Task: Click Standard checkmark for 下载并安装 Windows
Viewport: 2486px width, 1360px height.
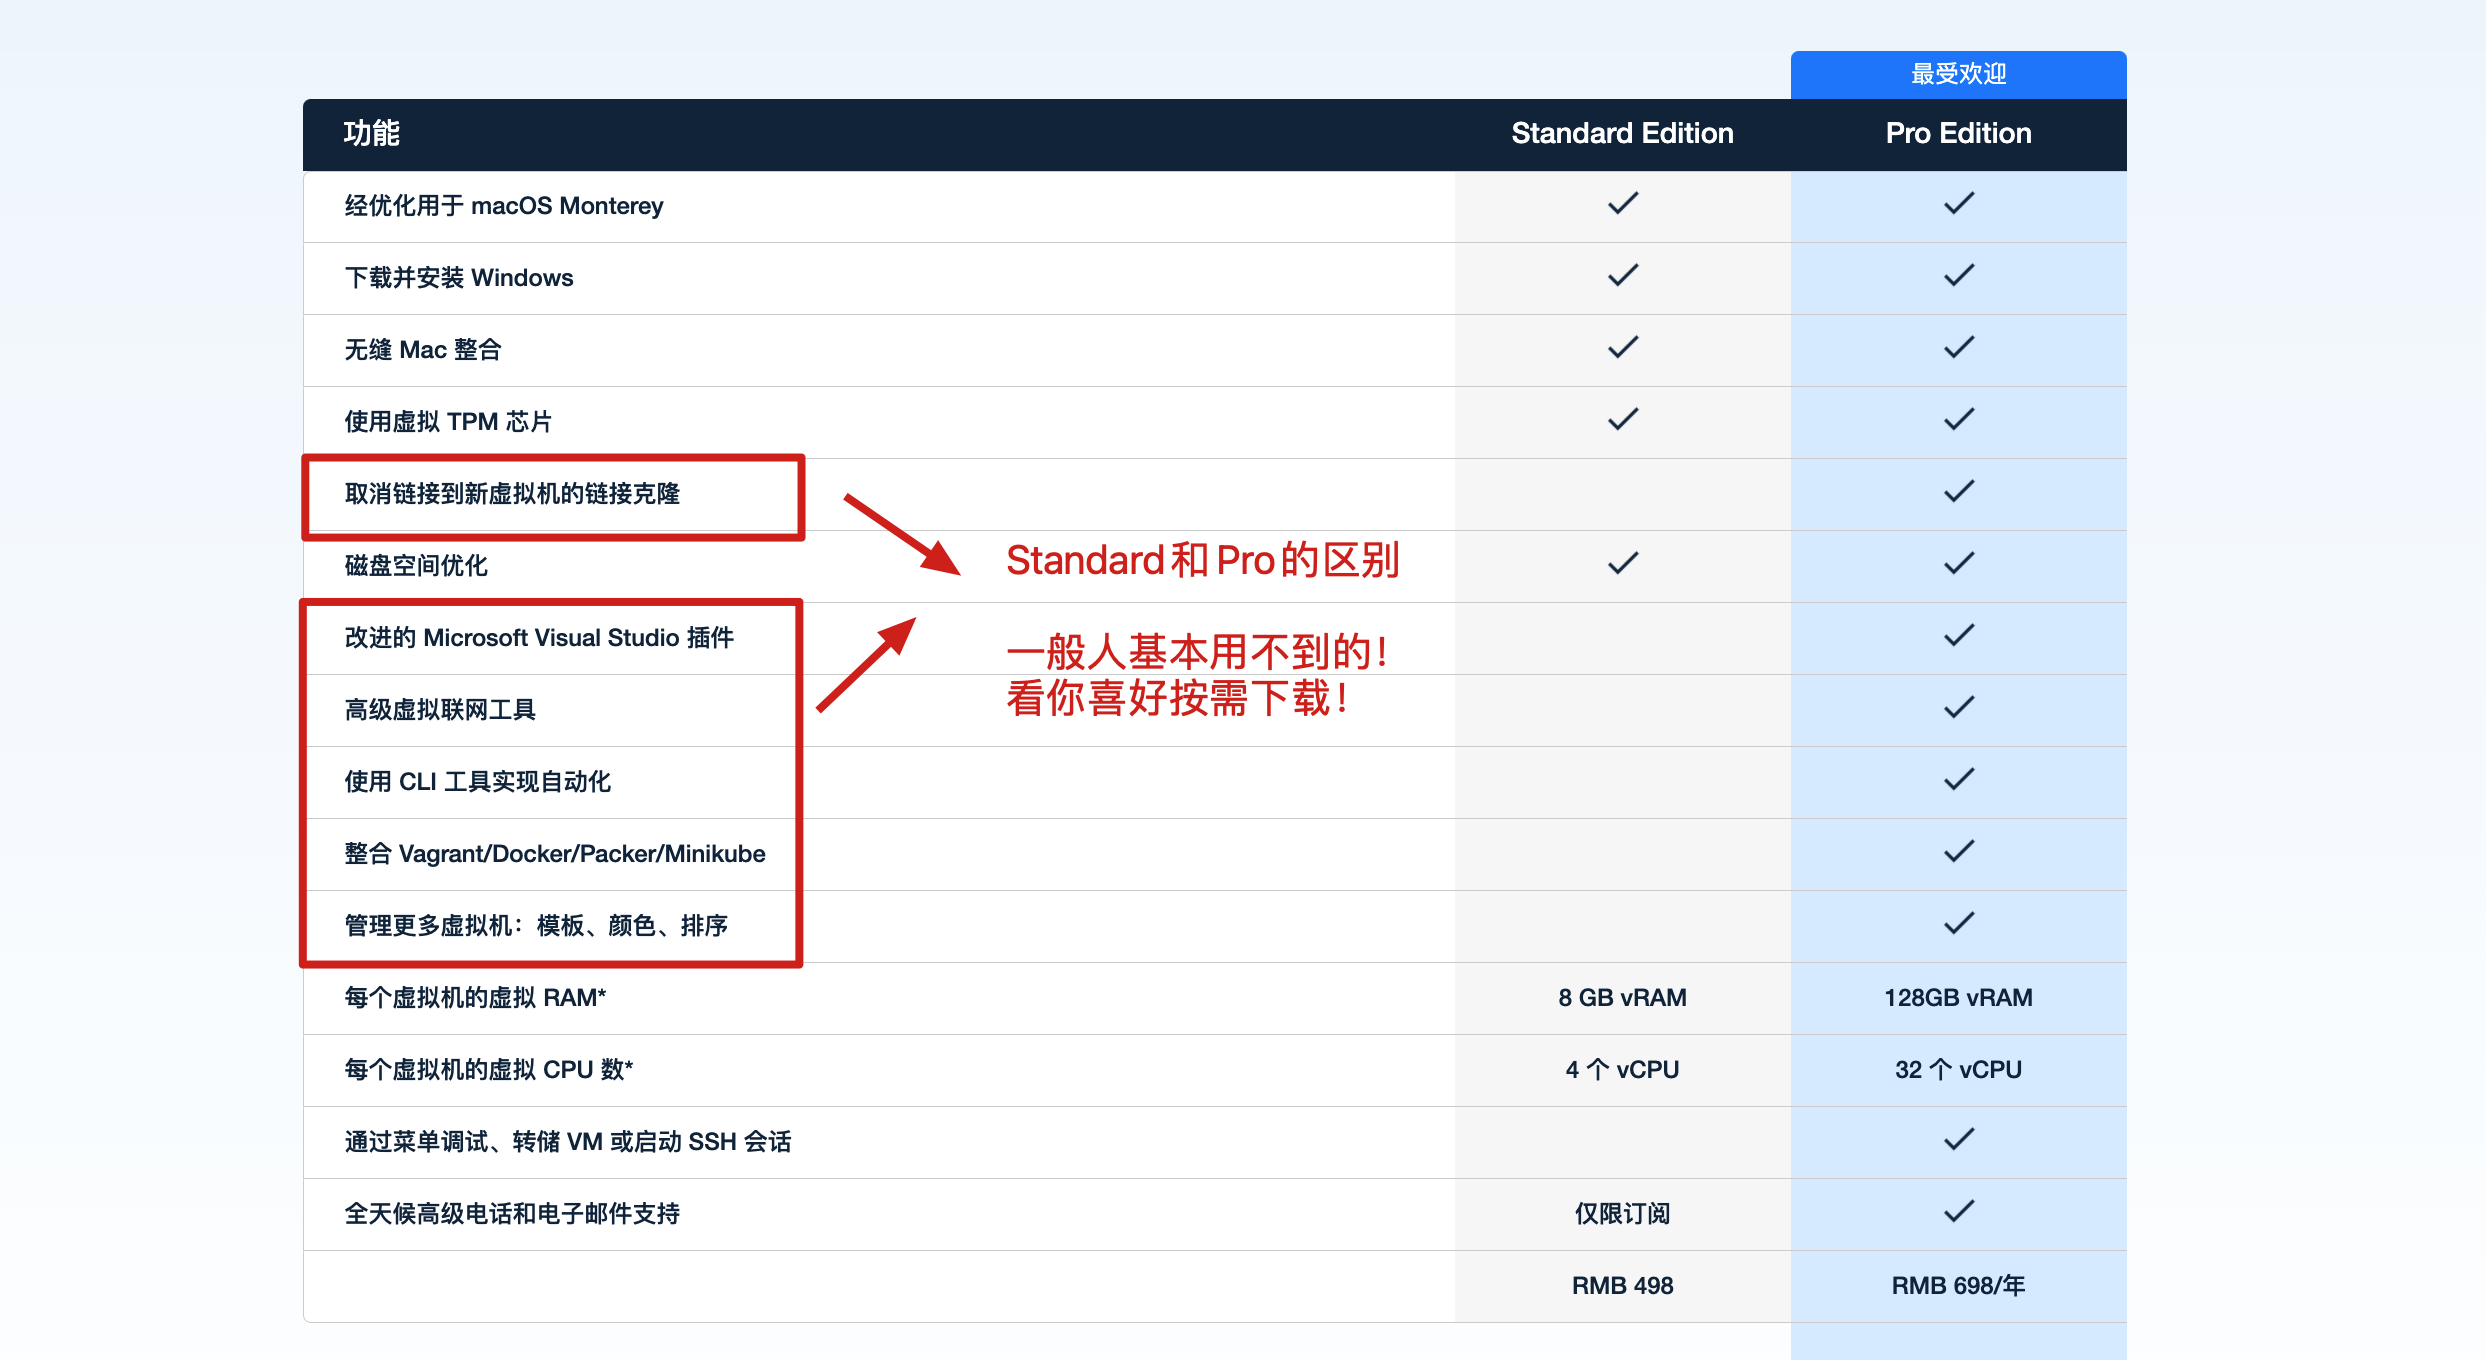Action: [1623, 275]
